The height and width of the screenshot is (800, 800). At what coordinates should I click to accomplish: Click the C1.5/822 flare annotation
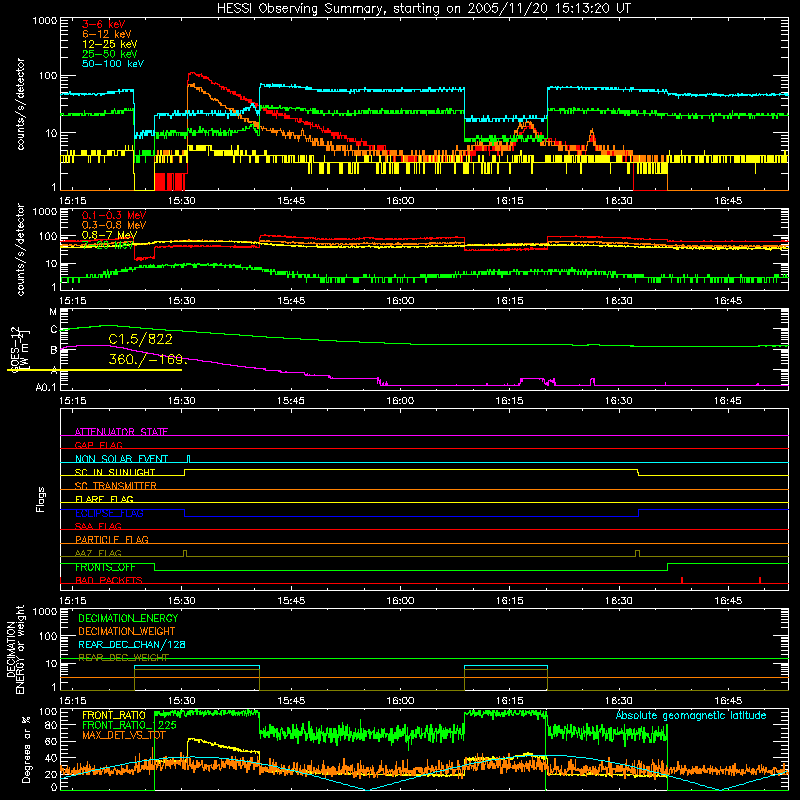pyautogui.click(x=140, y=339)
